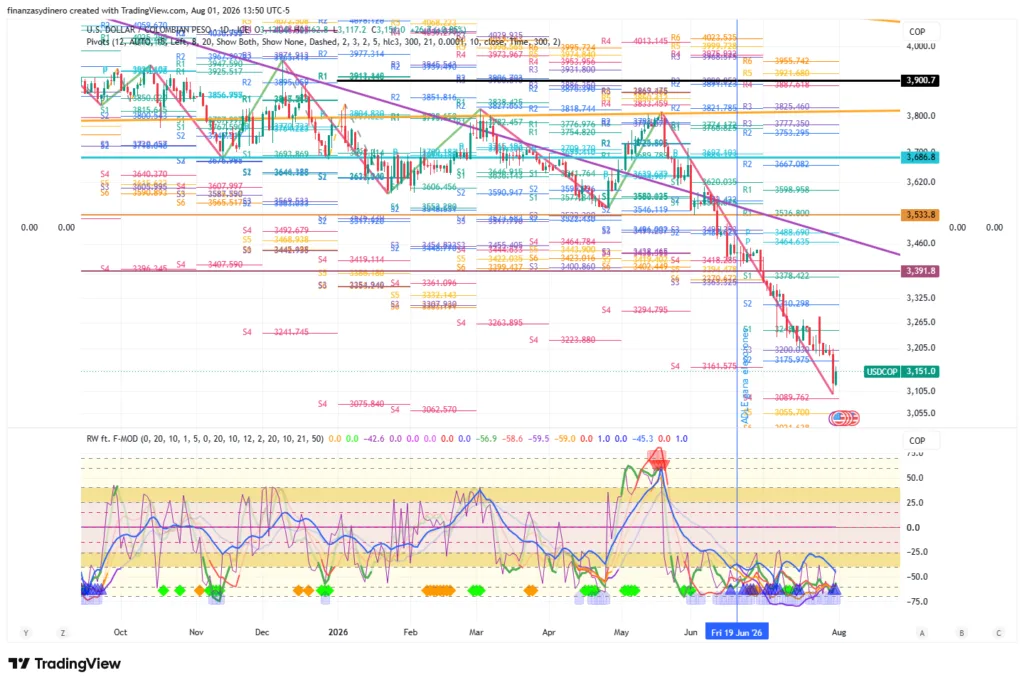Select the orange 3,533.8 price level label
Screen dimensions: 1024x685
click(x=920, y=215)
